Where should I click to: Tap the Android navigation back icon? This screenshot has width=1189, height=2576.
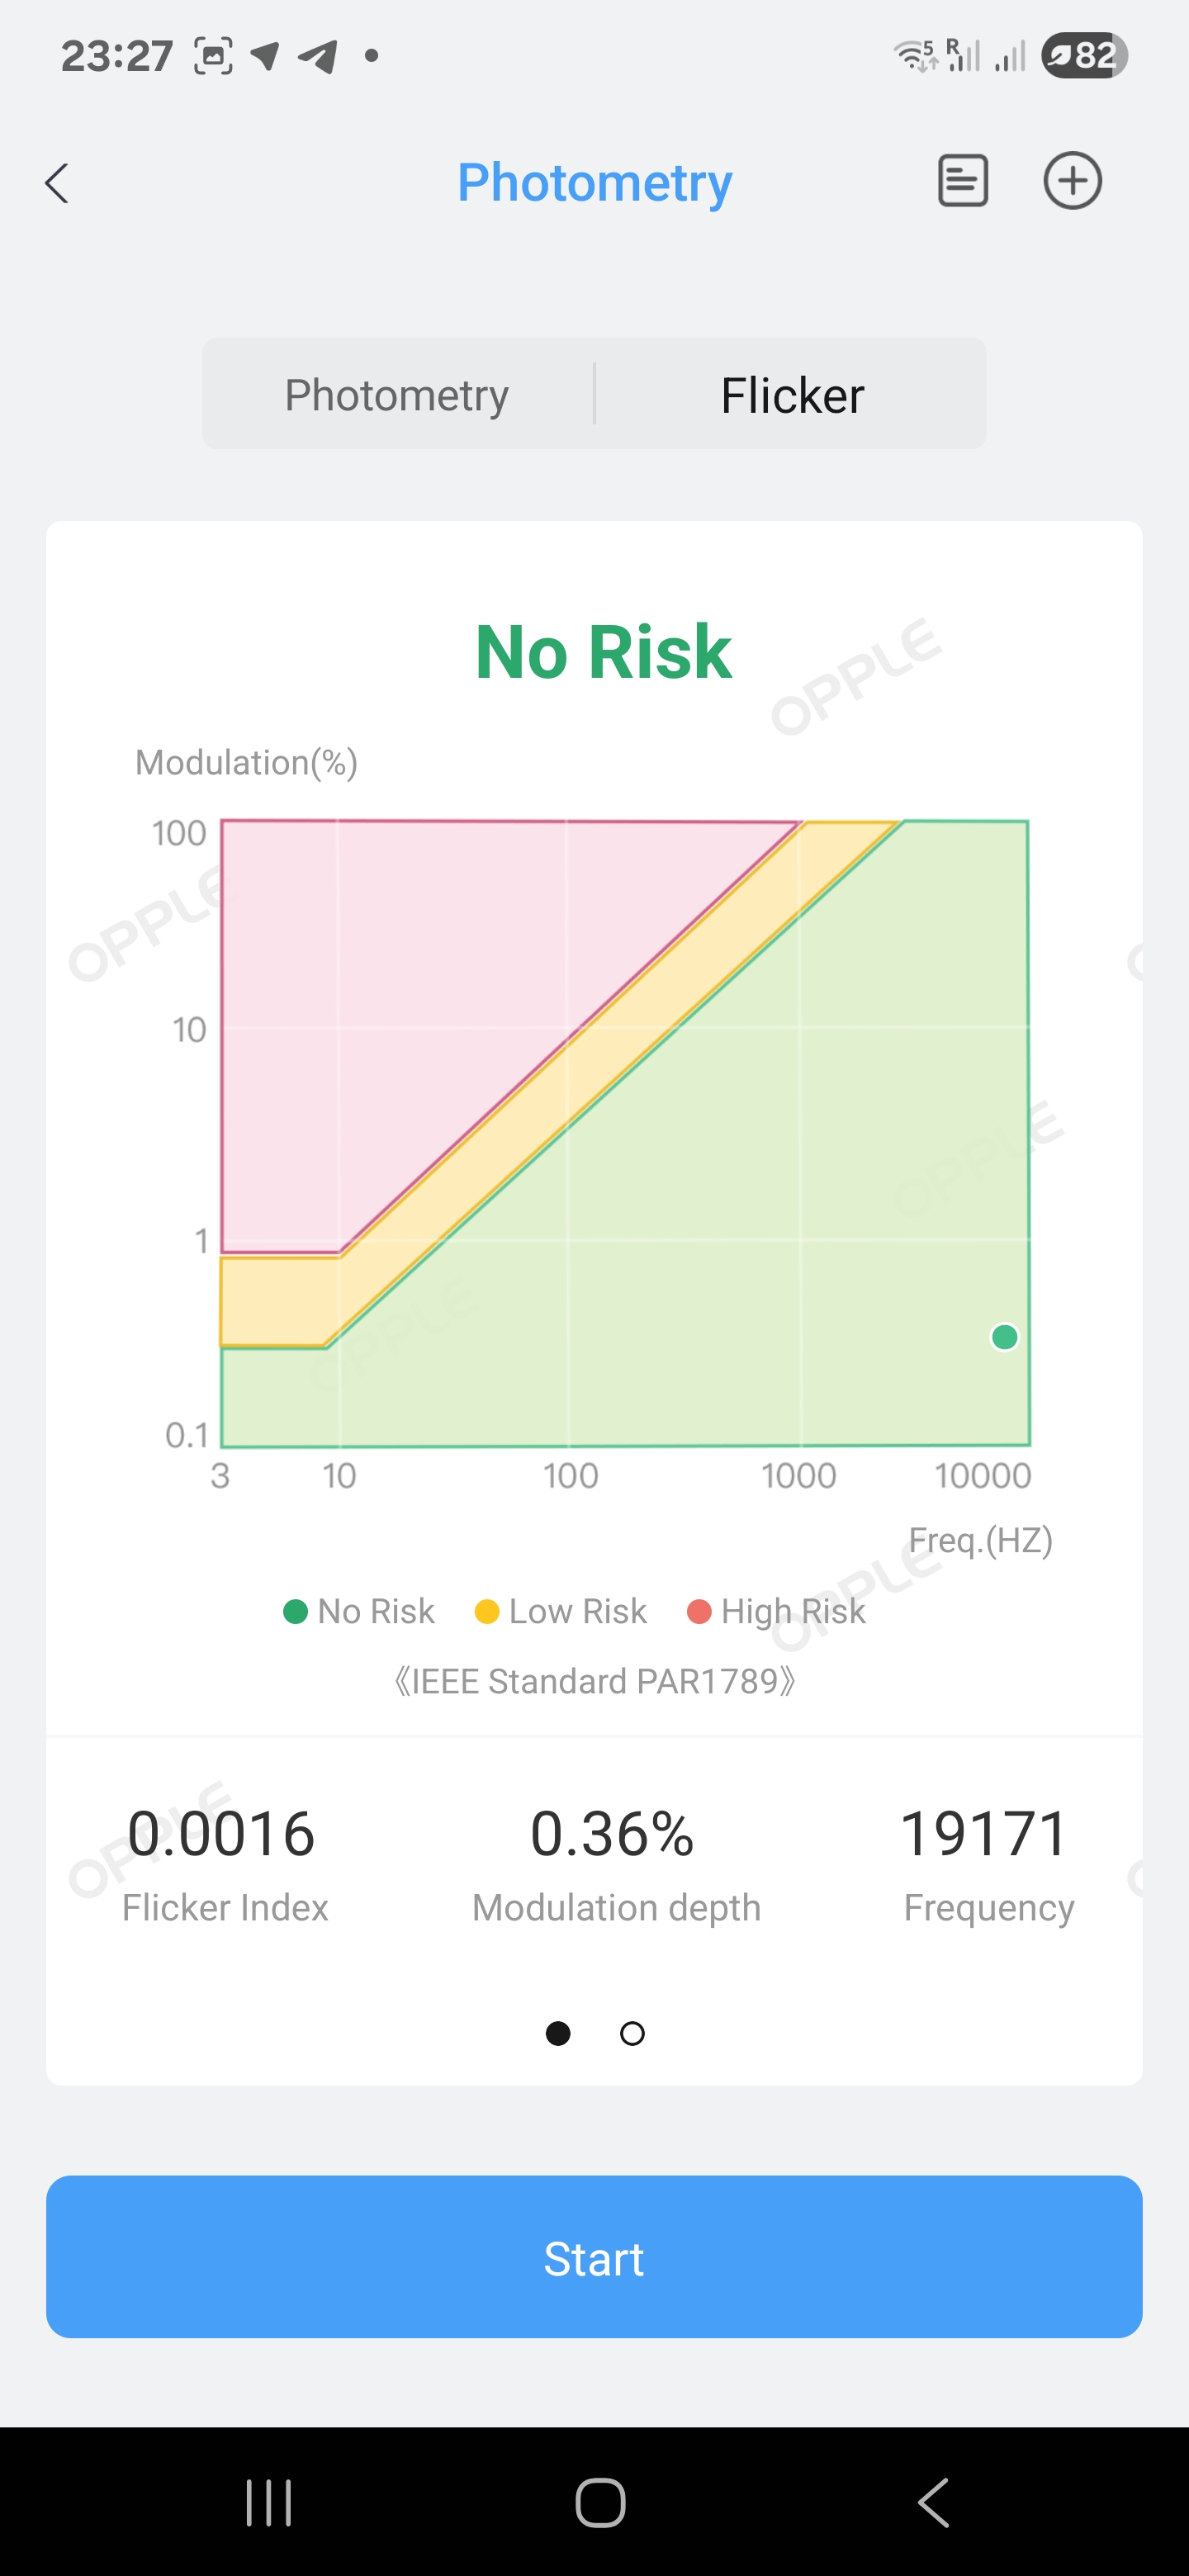932,2503
